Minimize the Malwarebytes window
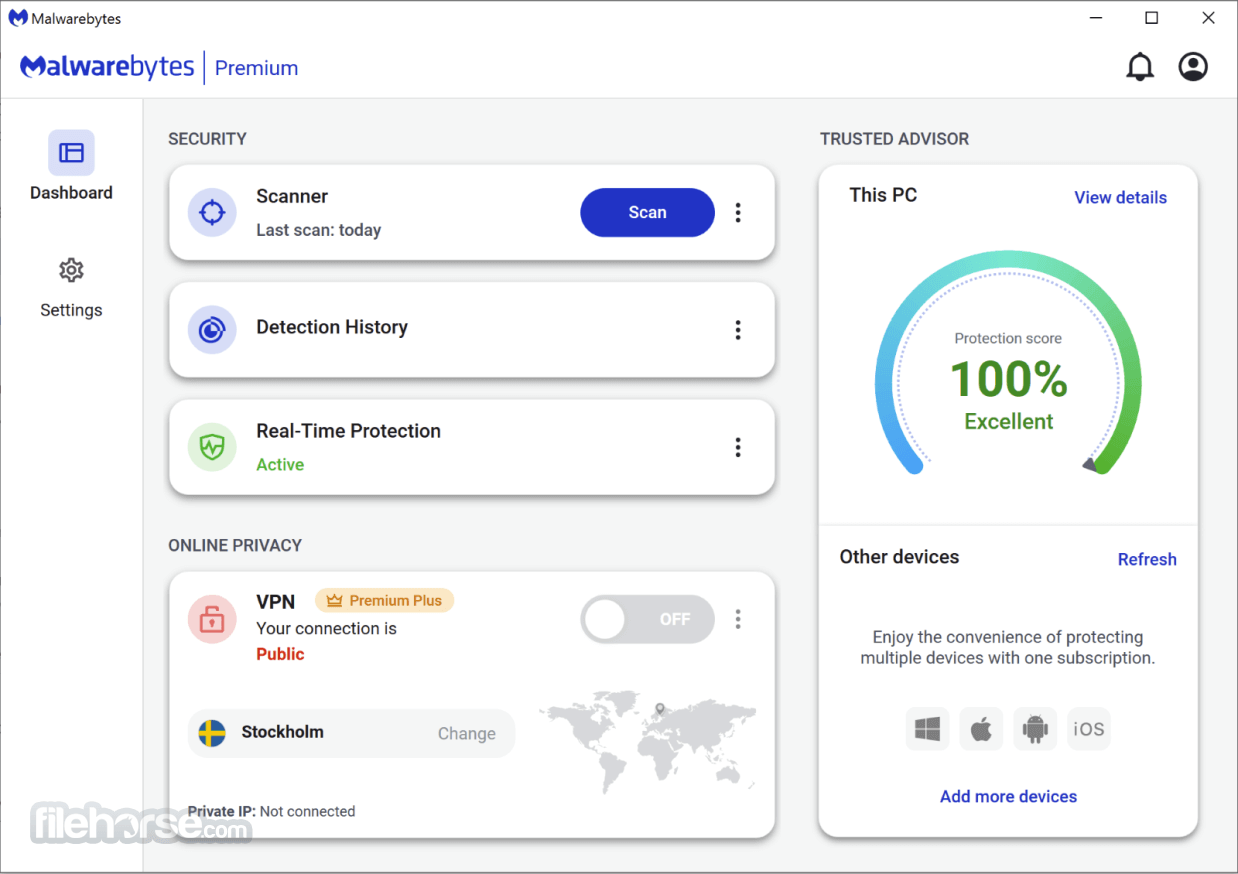This screenshot has width=1238, height=874. (x=1096, y=18)
